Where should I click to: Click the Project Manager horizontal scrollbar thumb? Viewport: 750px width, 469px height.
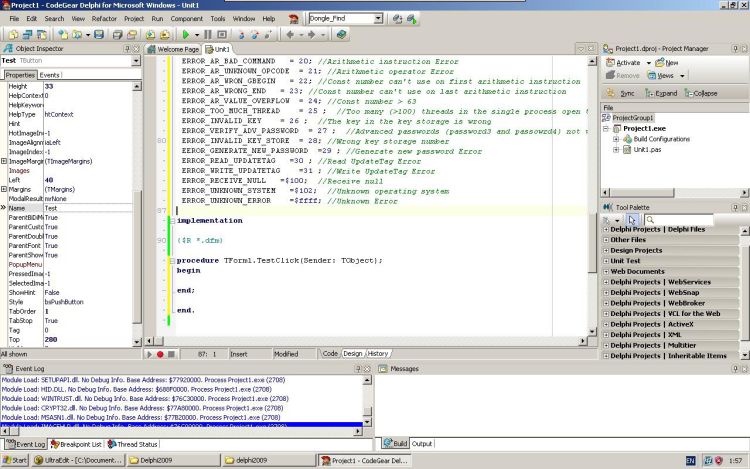pos(642,193)
